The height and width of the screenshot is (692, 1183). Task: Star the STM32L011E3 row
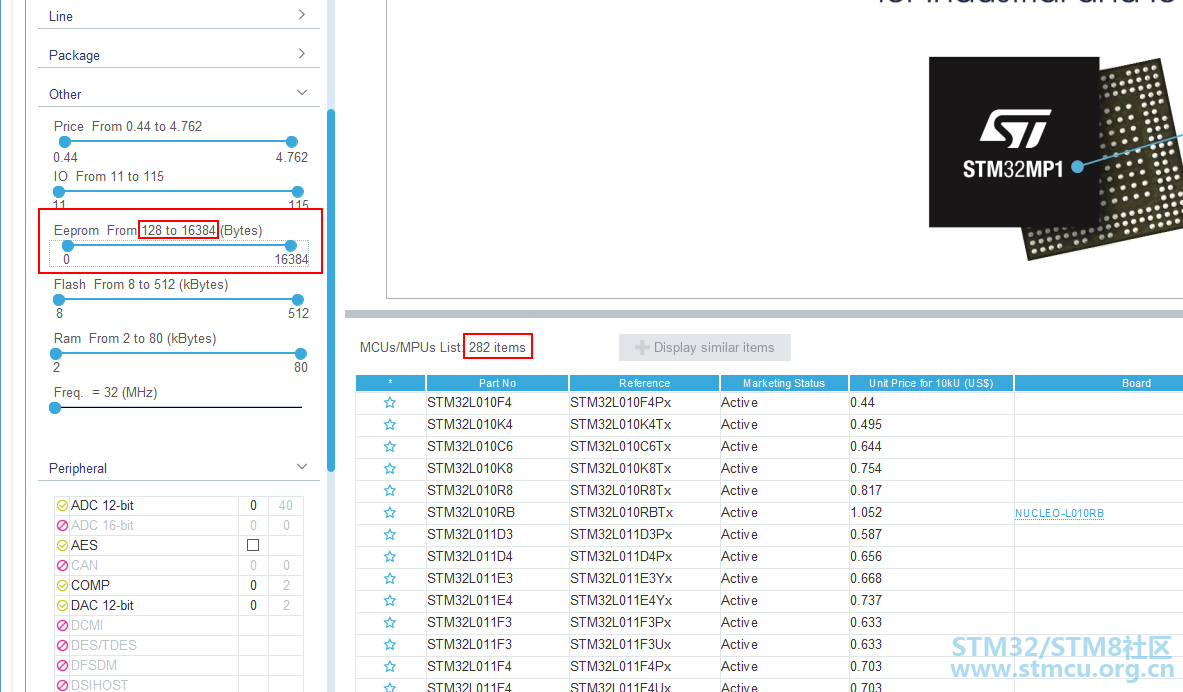[390, 579]
